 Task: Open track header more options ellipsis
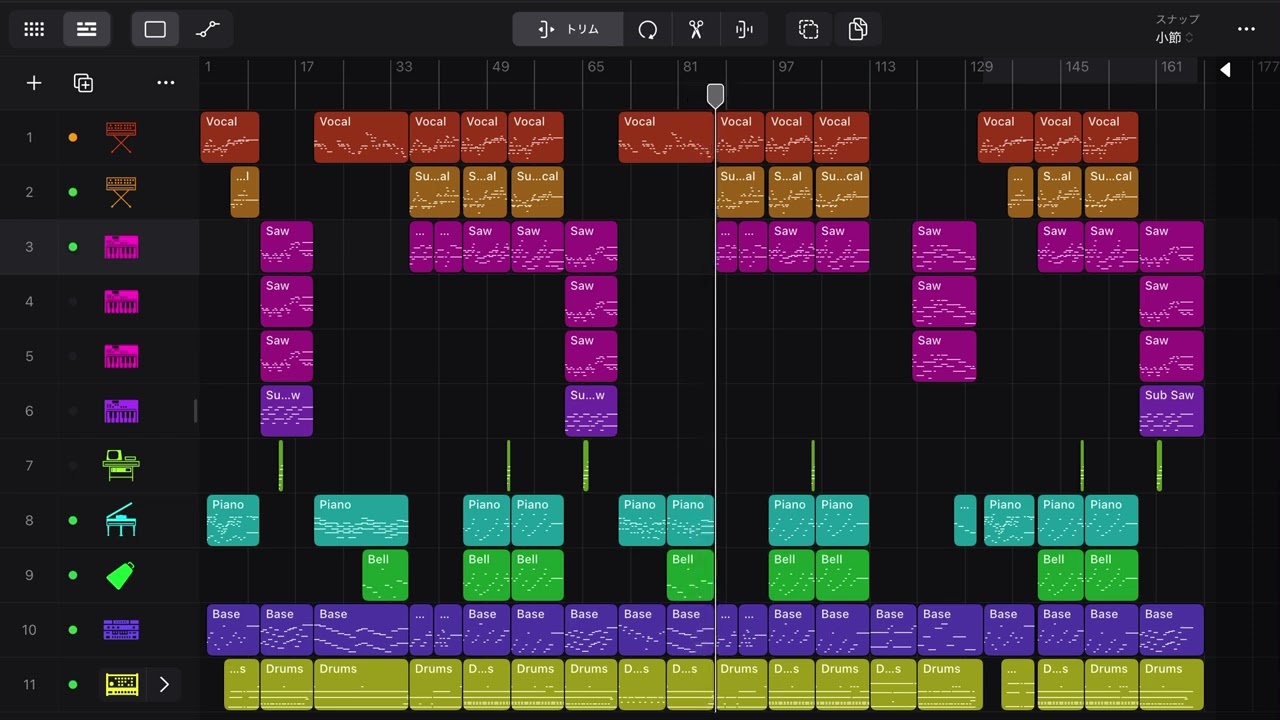click(166, 83)
